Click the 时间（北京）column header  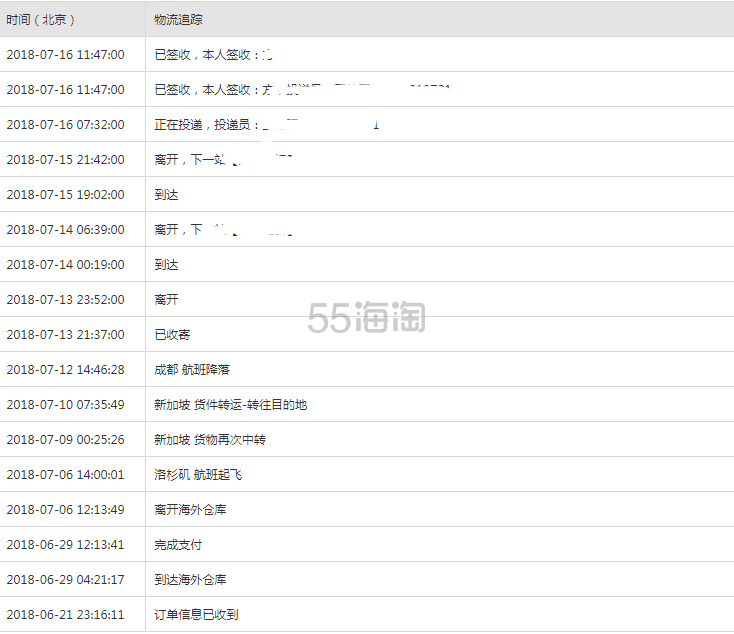click(40, 20)
